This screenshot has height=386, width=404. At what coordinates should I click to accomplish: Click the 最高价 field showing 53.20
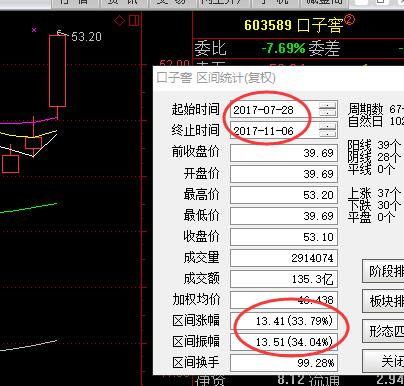(284, 195)
